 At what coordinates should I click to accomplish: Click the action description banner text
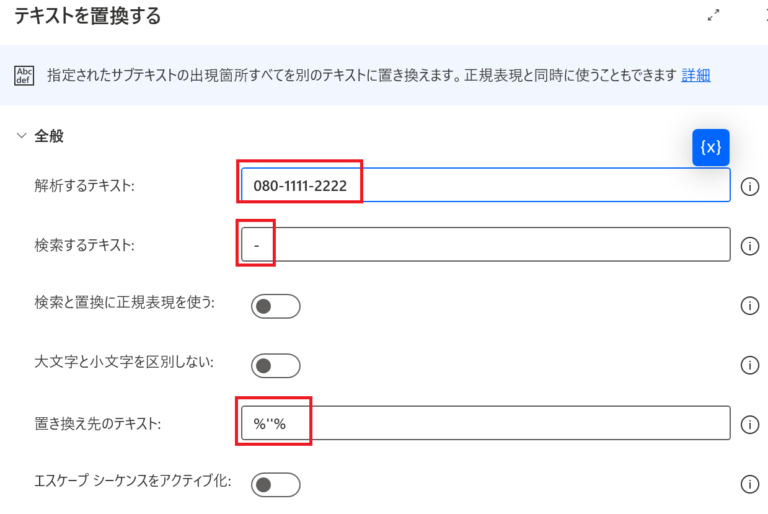coord(360,75)
